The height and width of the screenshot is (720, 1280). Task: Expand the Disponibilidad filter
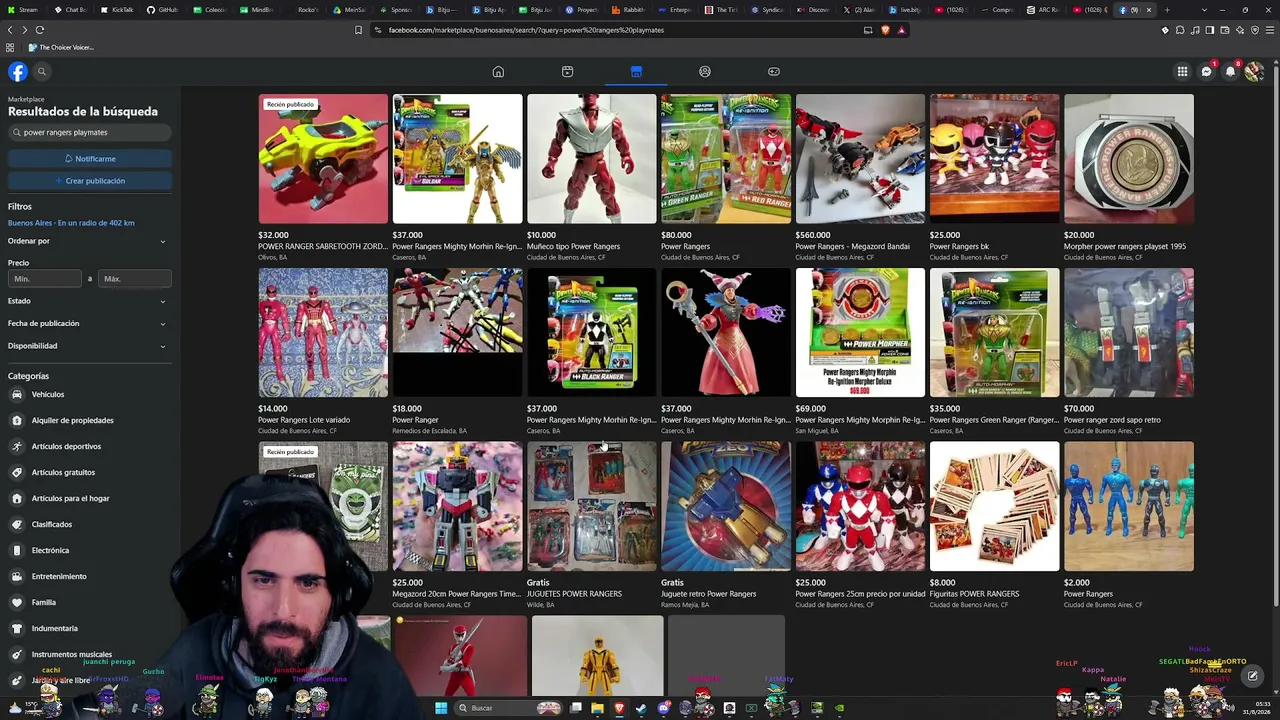(x=88, y=346)
